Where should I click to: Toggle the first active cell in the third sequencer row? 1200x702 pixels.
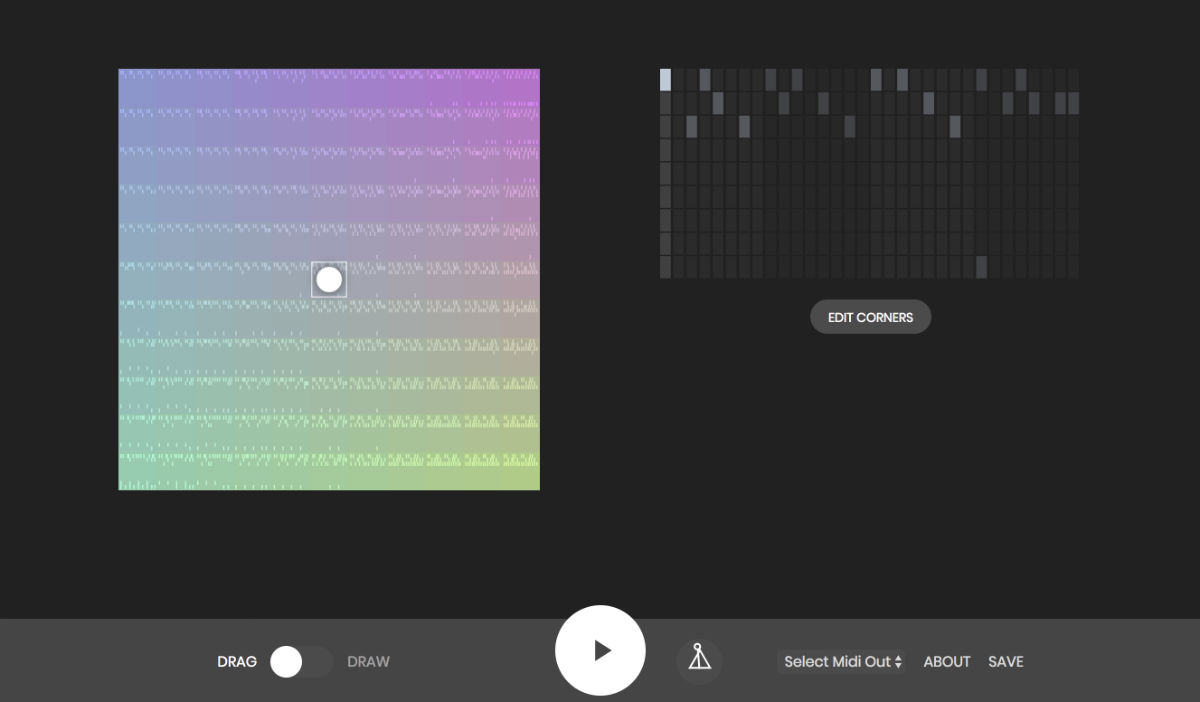(692, 126)
